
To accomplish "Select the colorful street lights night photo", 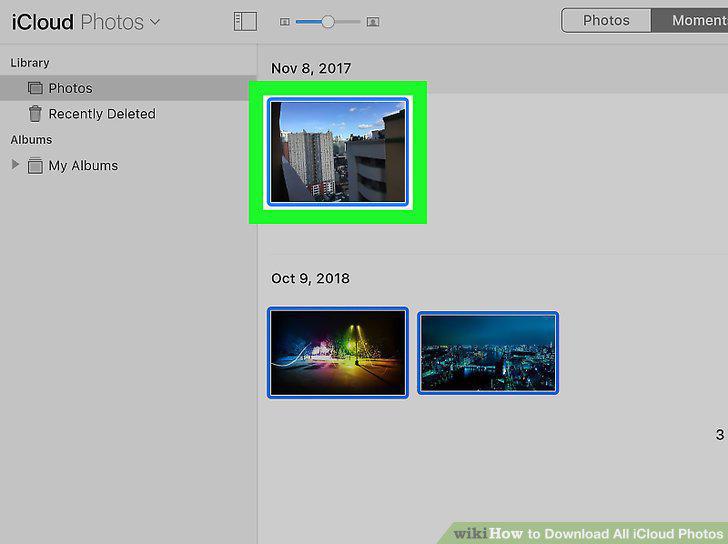I will (x=338, y=353).
